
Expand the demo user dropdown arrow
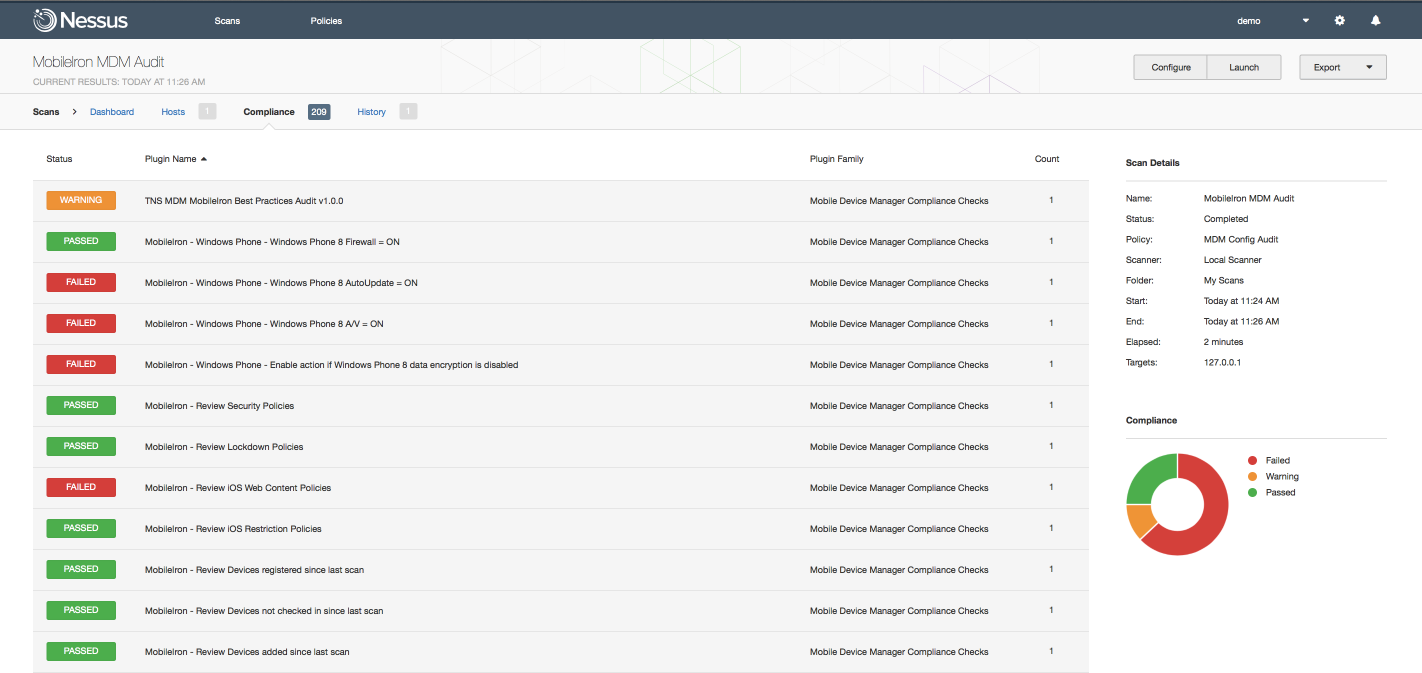[x=1306, y=21]
